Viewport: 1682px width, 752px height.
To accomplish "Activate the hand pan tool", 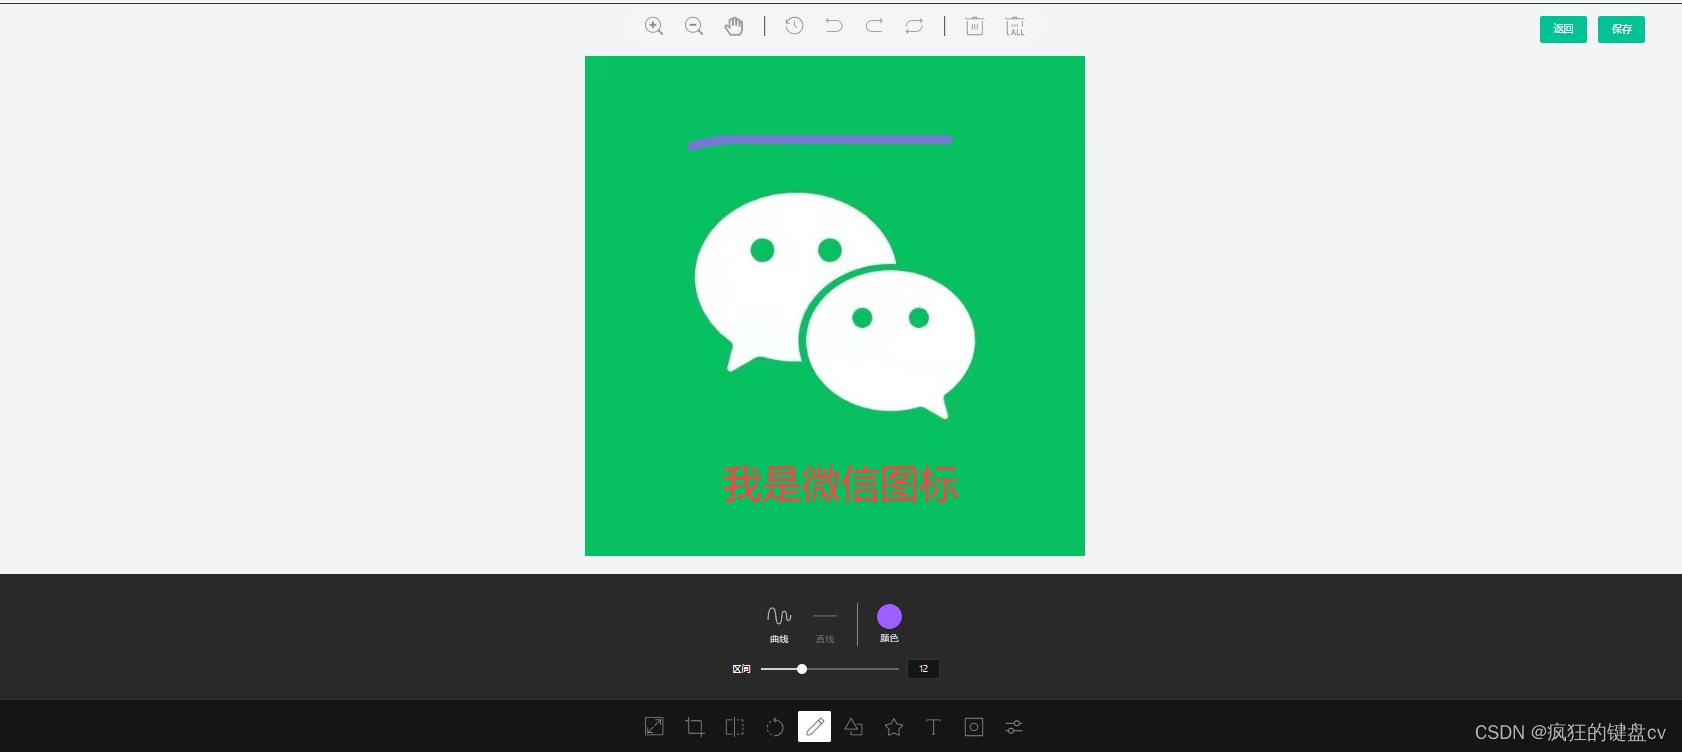I will (734, 26).
